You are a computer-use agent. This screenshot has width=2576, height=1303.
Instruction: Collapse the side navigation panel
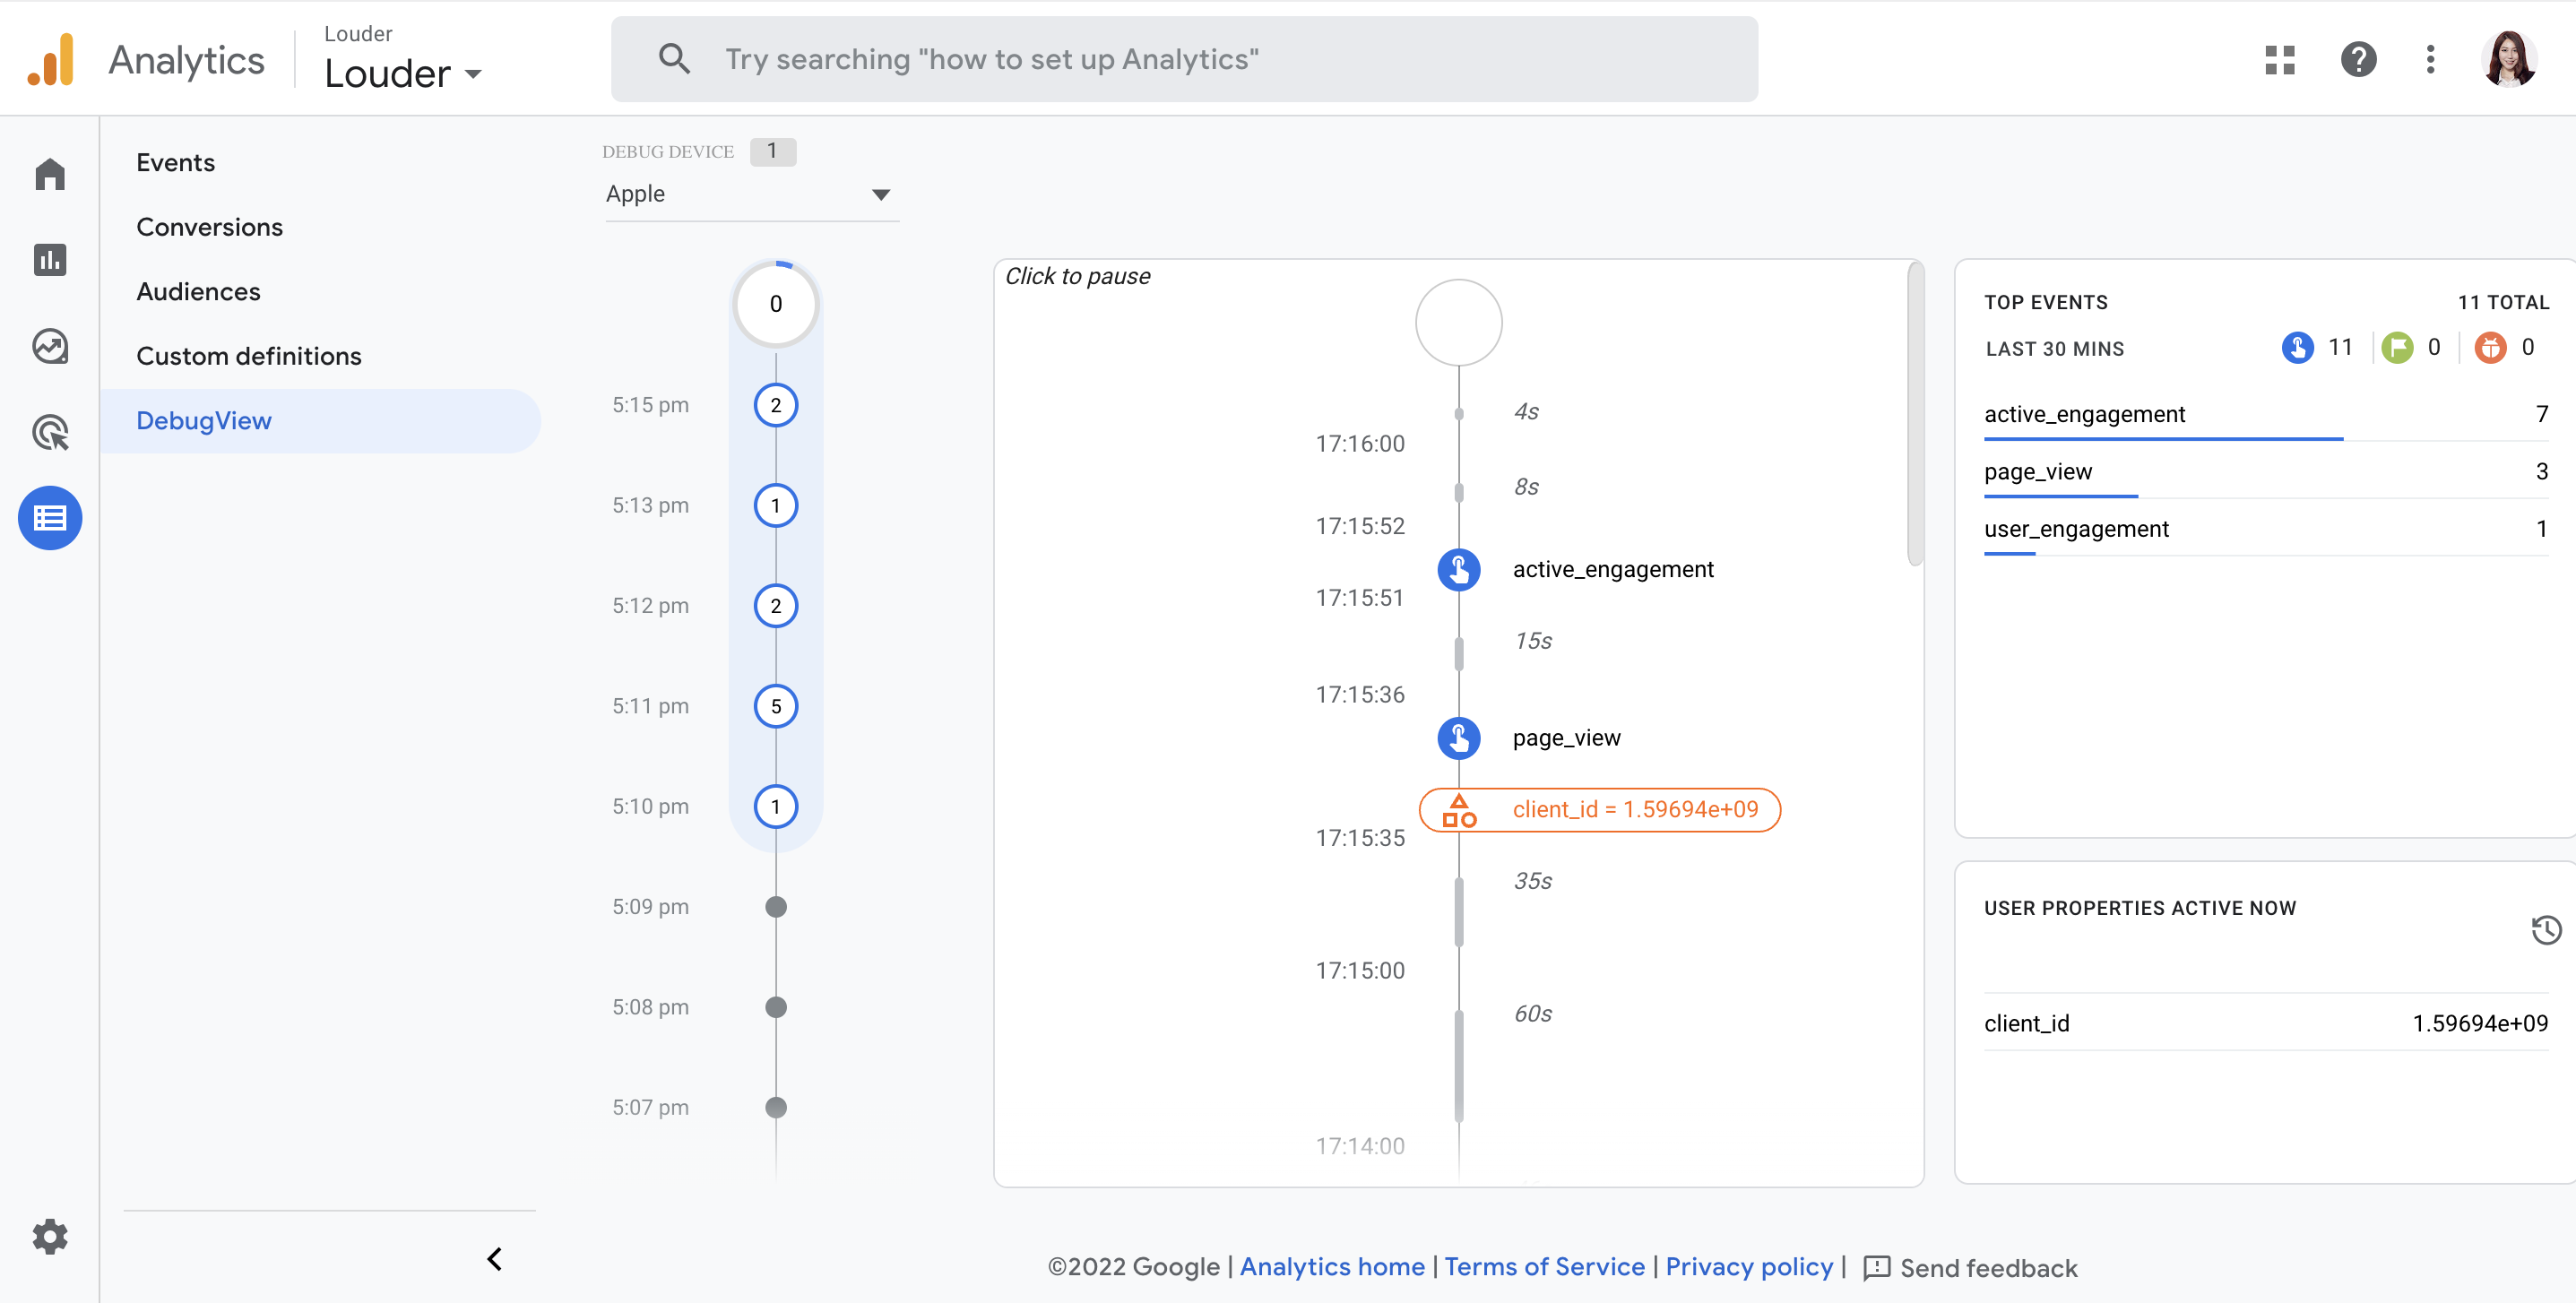494,1258
